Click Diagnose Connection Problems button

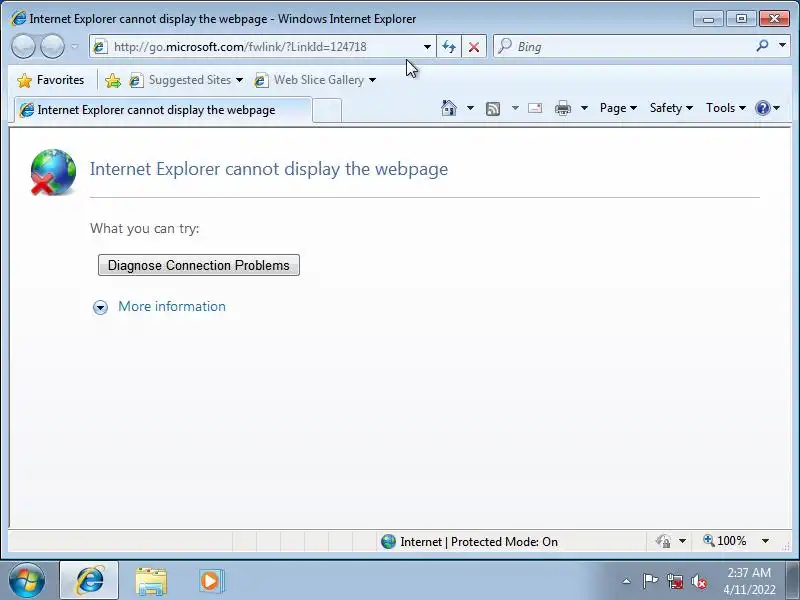click(x=199, y=265)
